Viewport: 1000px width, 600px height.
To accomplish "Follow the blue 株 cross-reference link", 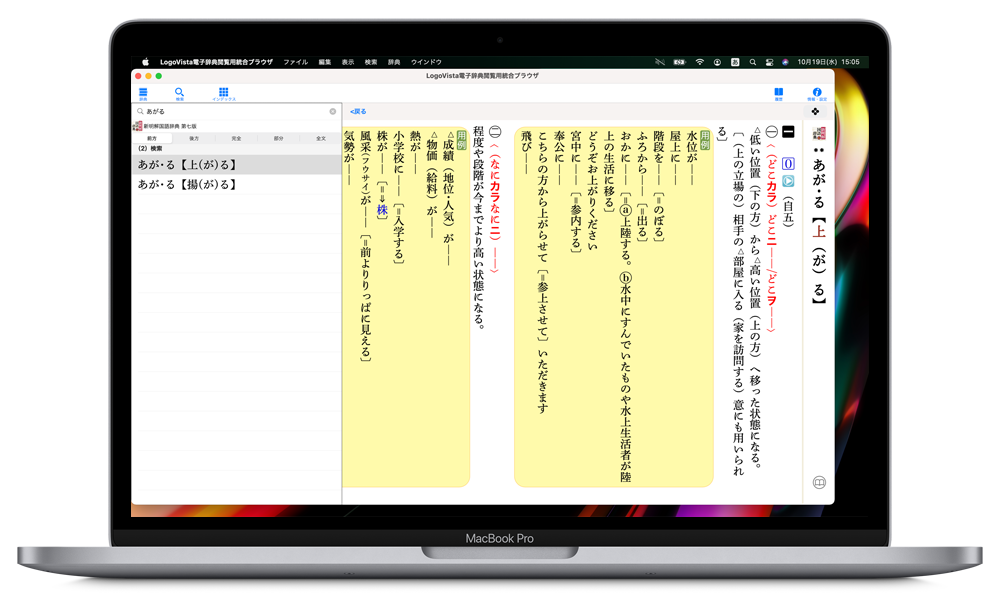I will tap(382, 210).
